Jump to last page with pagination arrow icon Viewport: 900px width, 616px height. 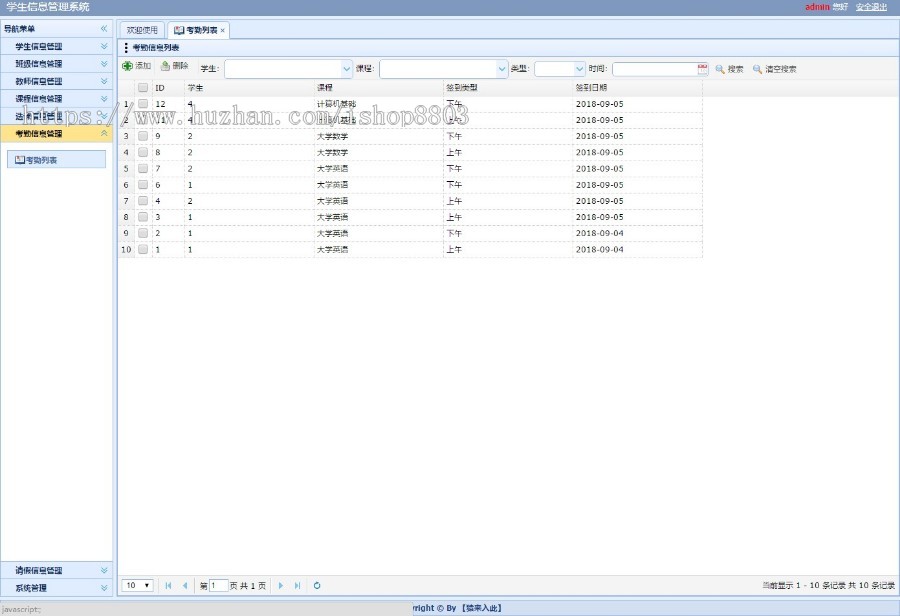(x=297, y=585)
